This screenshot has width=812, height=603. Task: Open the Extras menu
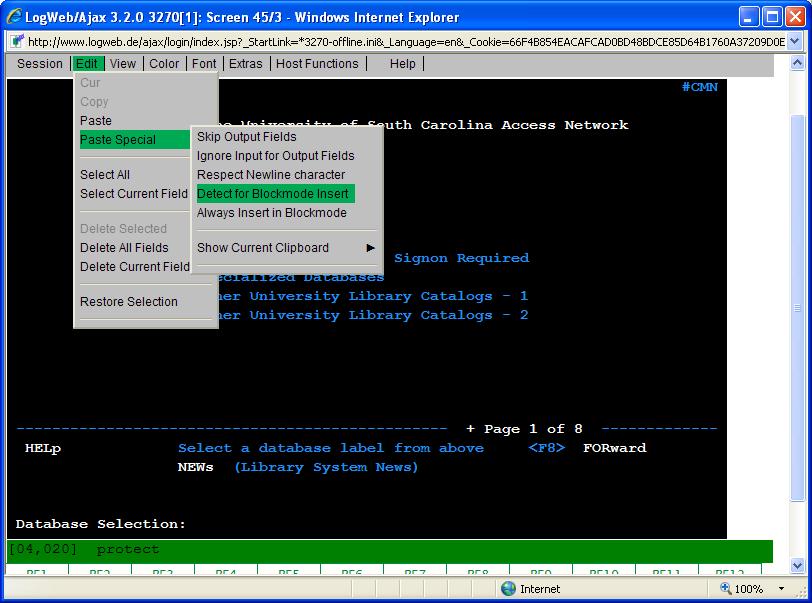pos(245,64)
